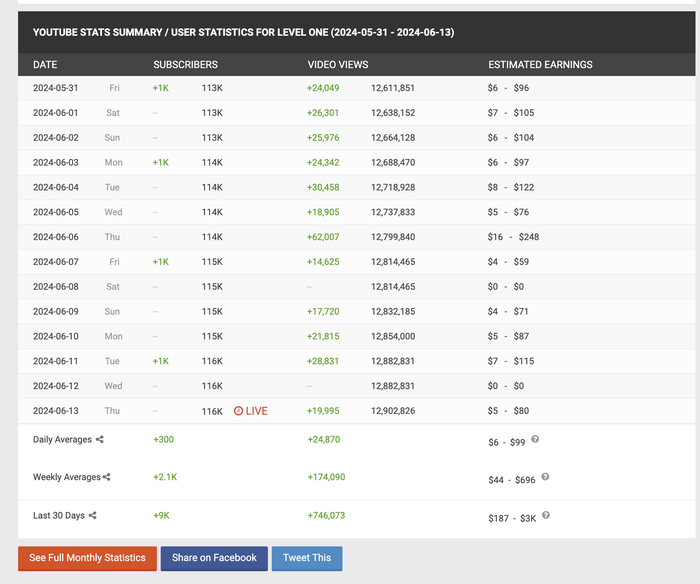Click the Weekly Averages +174,090 views value
Screen dimensions: 700x584
coord(326,477)
